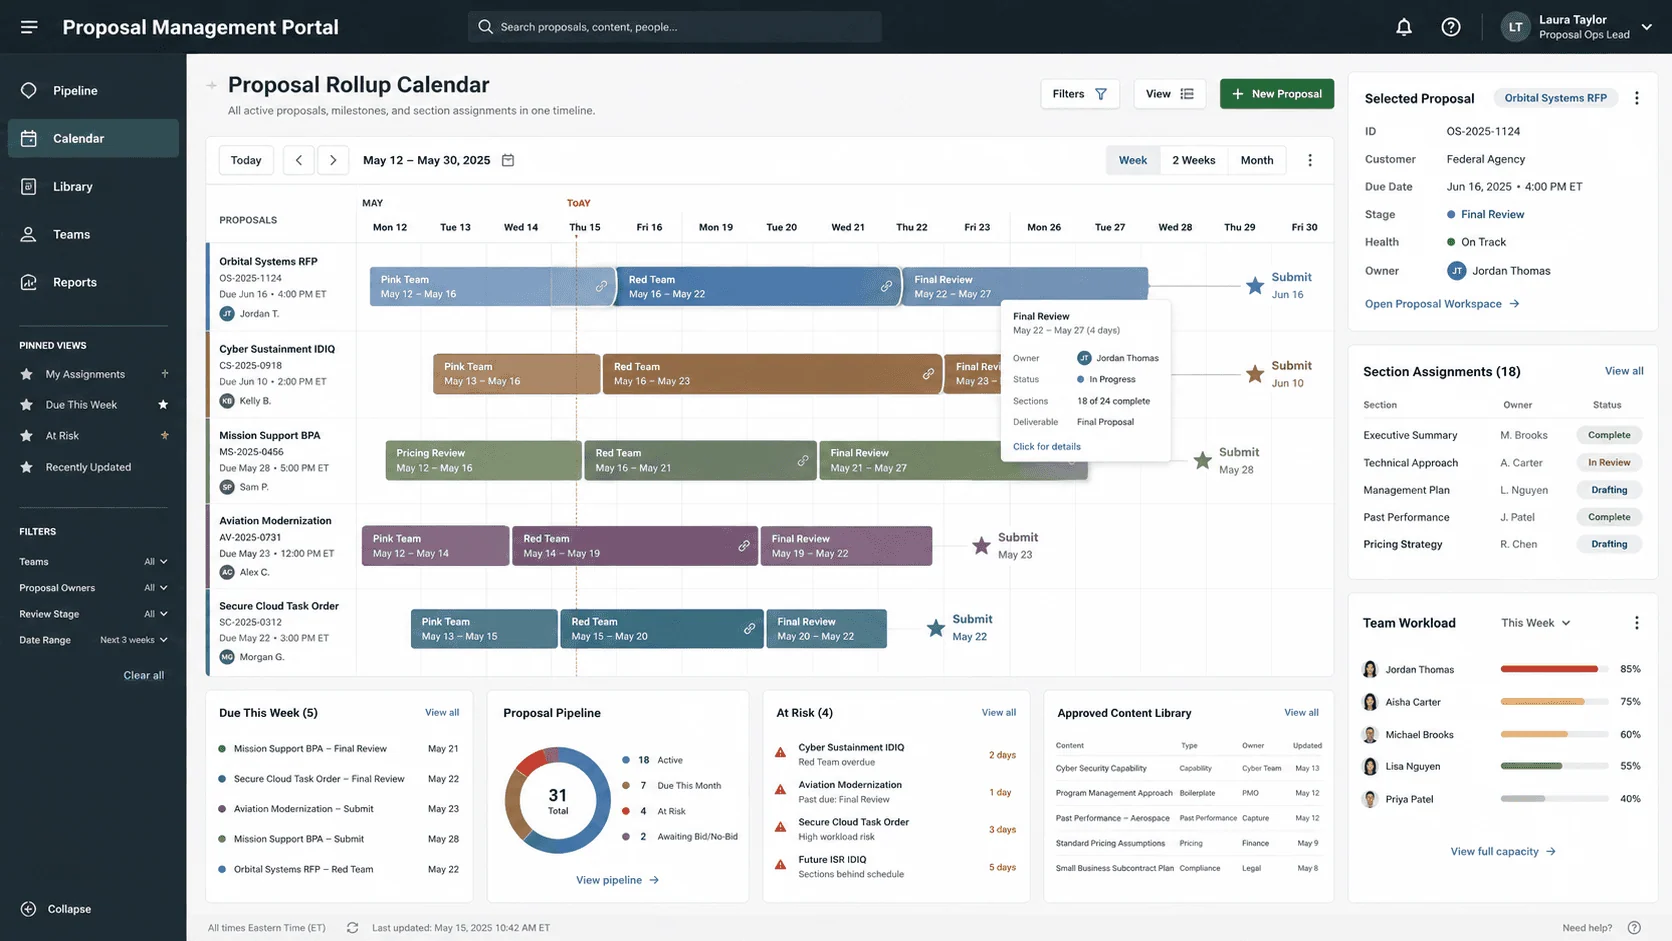Open Proposal Workspace link
Screen dimensions: 1672x941
coord(1442,304)
